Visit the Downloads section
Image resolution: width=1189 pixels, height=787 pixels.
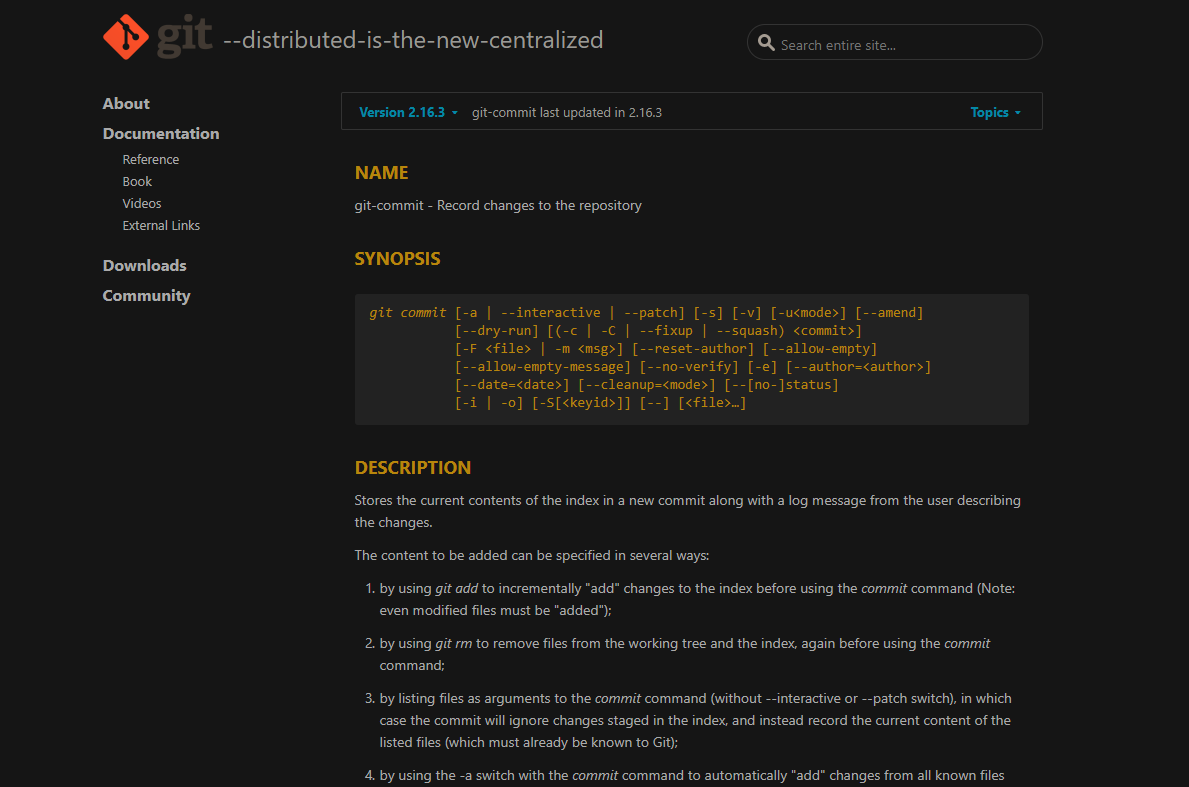(144, 265)
